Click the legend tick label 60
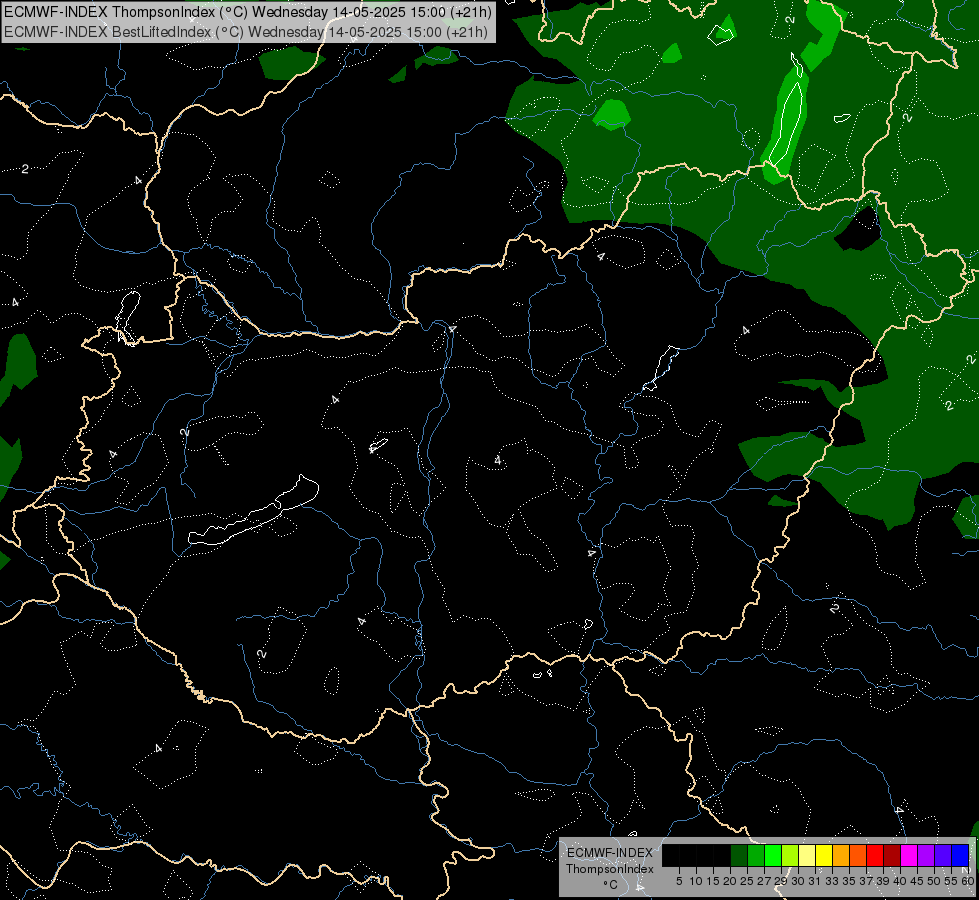This screenshot has height=900, width=979. click(x=968, y=881)
